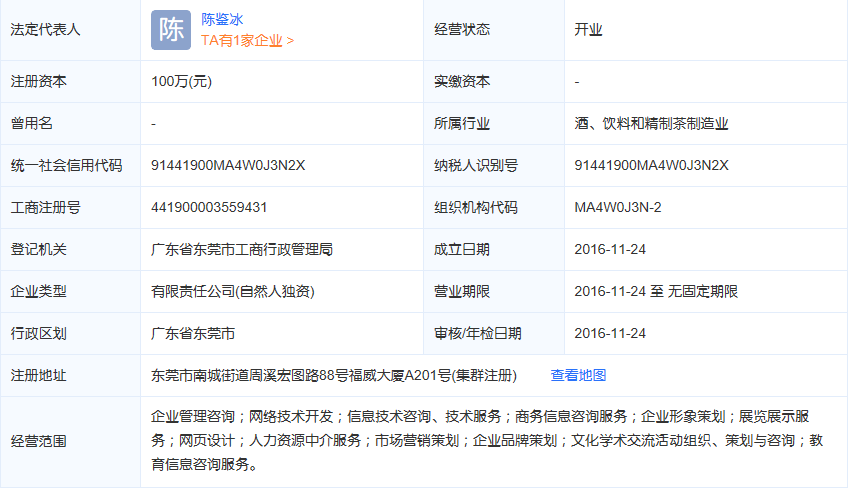Open the 查看地图 map link

578,375
